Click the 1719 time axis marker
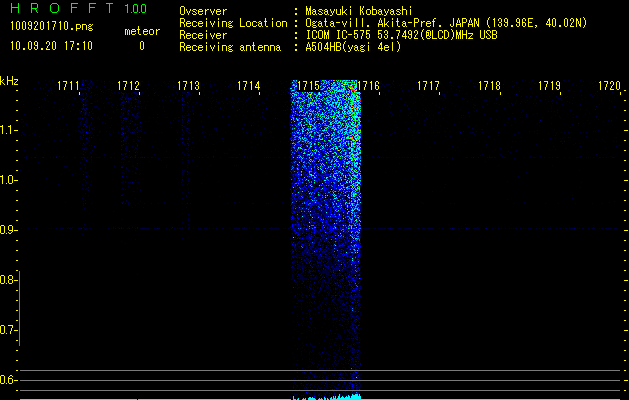The height and width of the screenshot is (400, 629). coord(549,86)
